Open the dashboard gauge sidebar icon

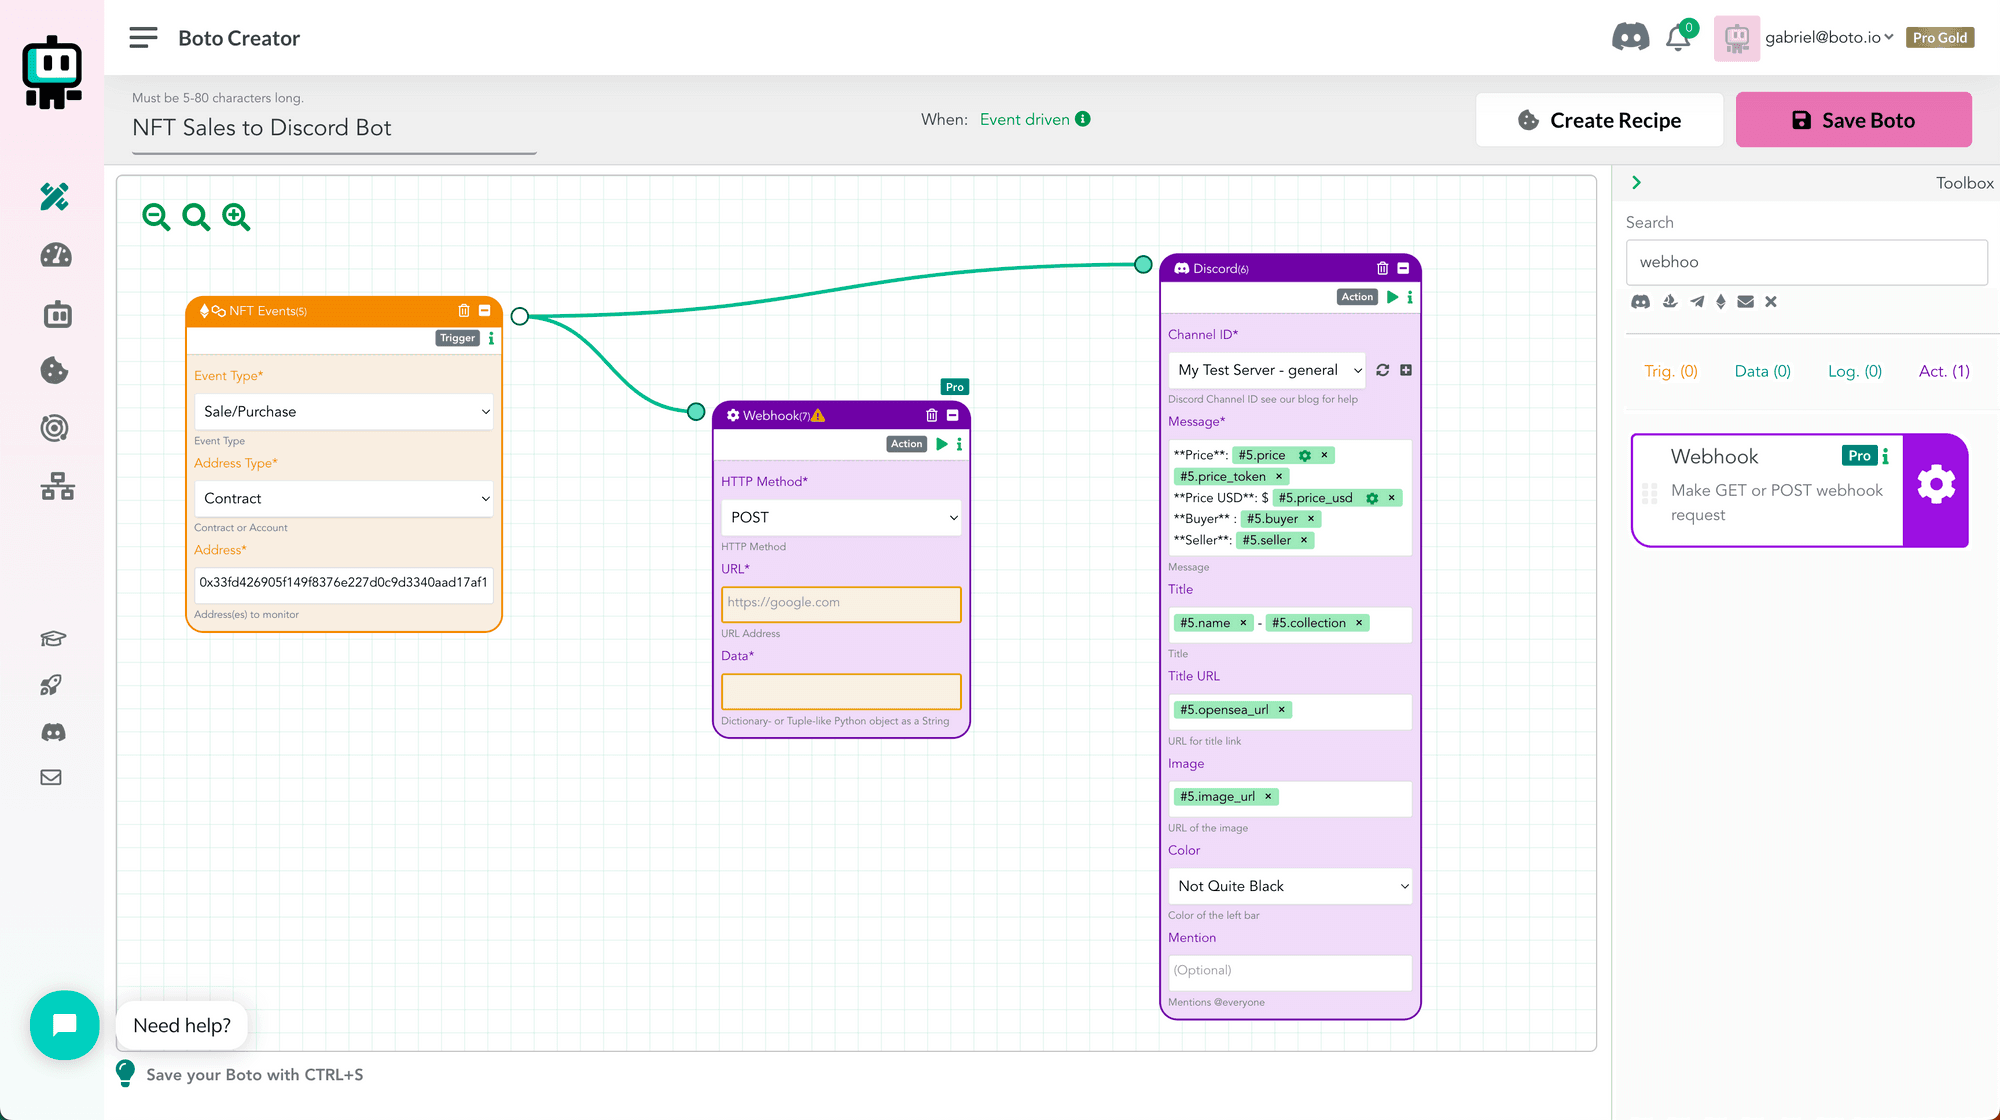(55, 256)
